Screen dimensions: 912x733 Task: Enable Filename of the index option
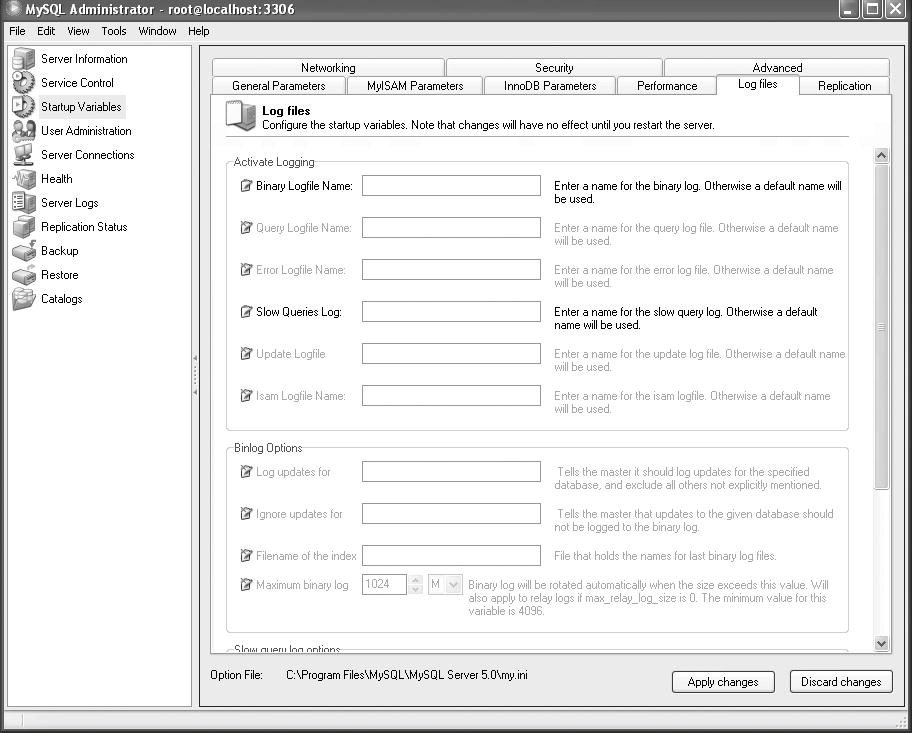point(246,556)
